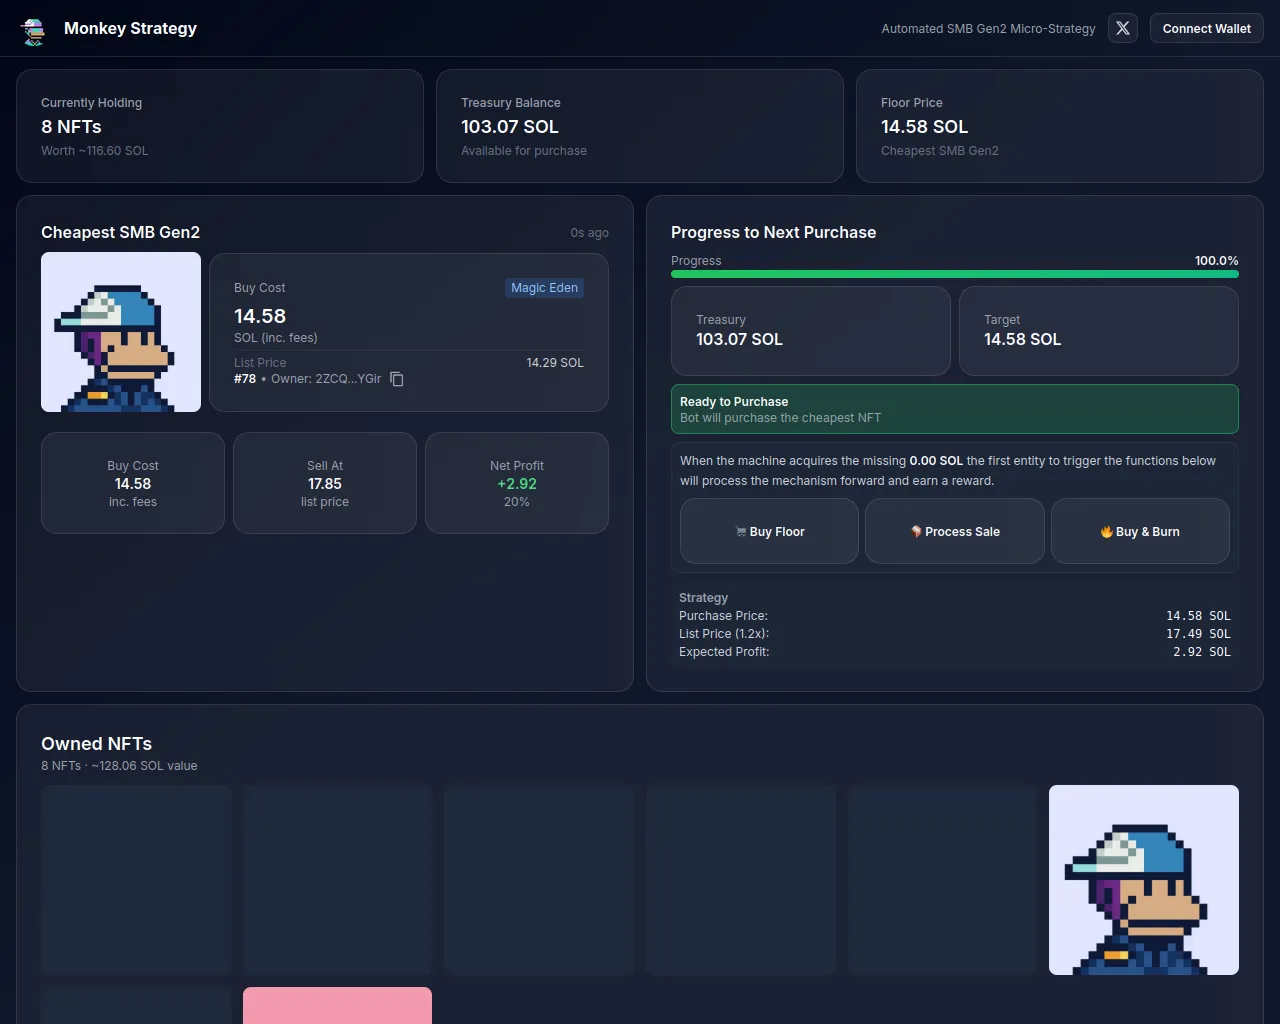The image size is (1280, 1024).
Task: Click the 14.29 SOL list price value
Action: click(555, 363)
